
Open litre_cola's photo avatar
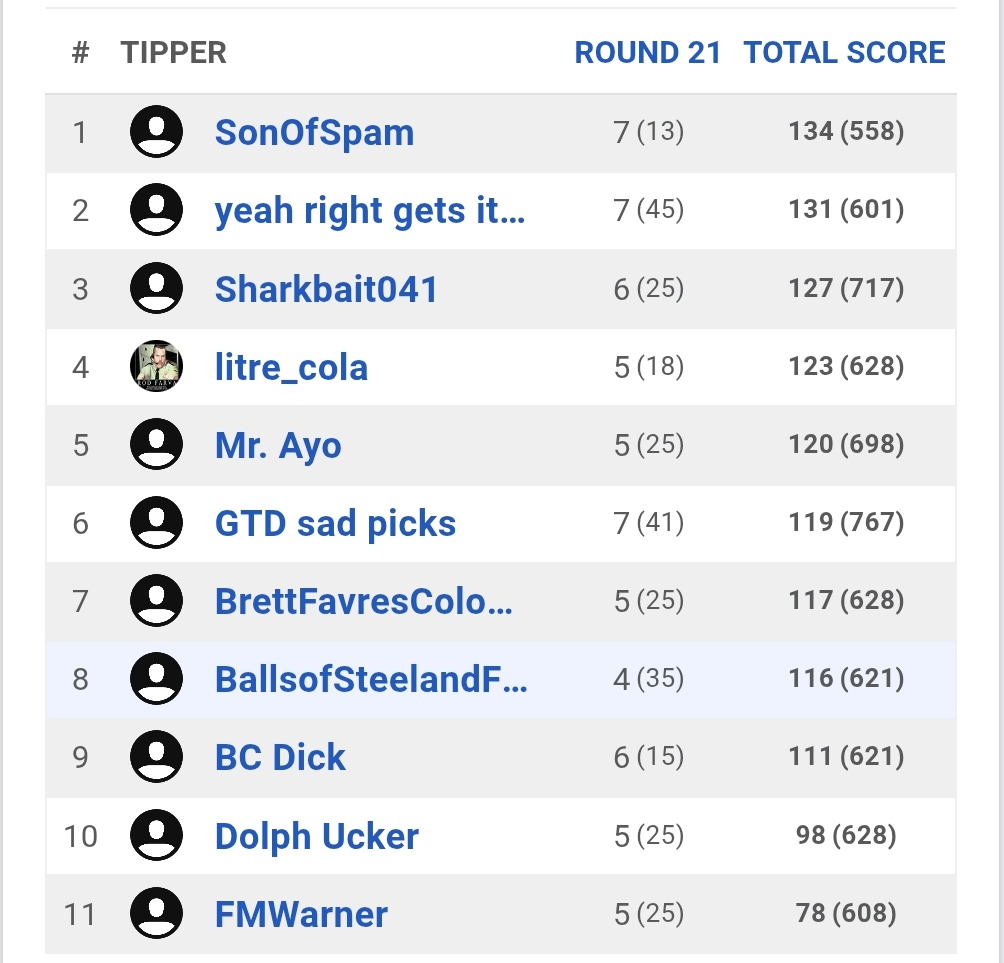pos(156,366)
